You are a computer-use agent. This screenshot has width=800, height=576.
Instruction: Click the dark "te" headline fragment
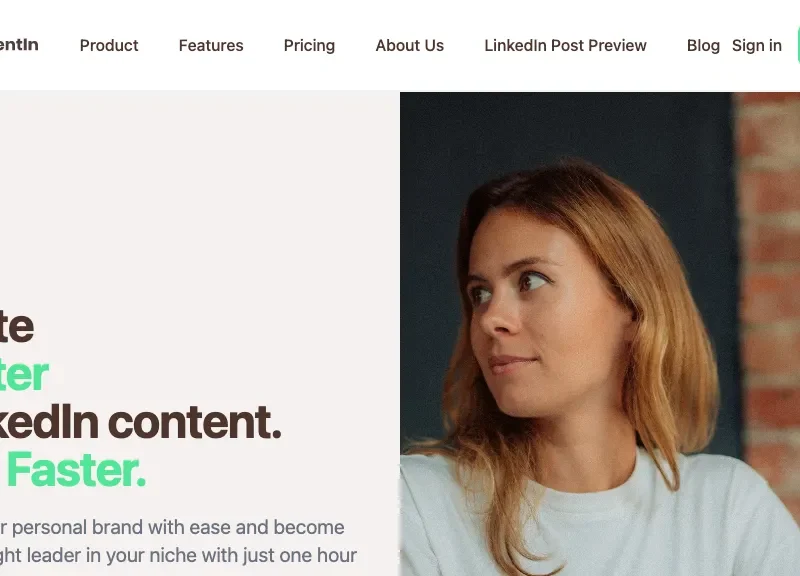[16, 327]
